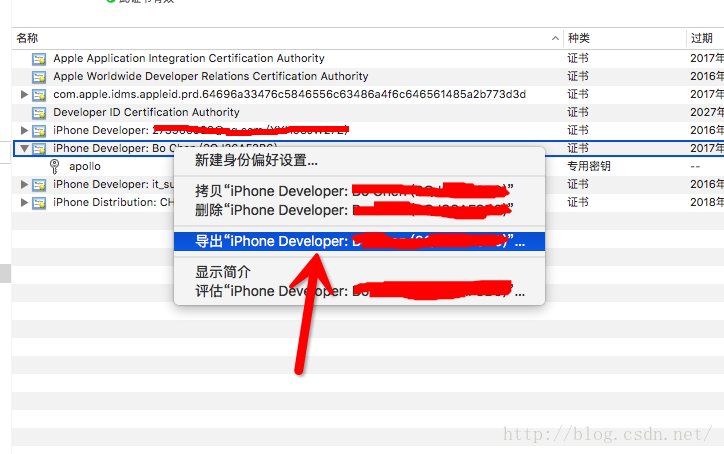The image size is (724, 454).
Task: Click certificate icon of iPhone Developer: Bo row
Action: tap(39, 149)
